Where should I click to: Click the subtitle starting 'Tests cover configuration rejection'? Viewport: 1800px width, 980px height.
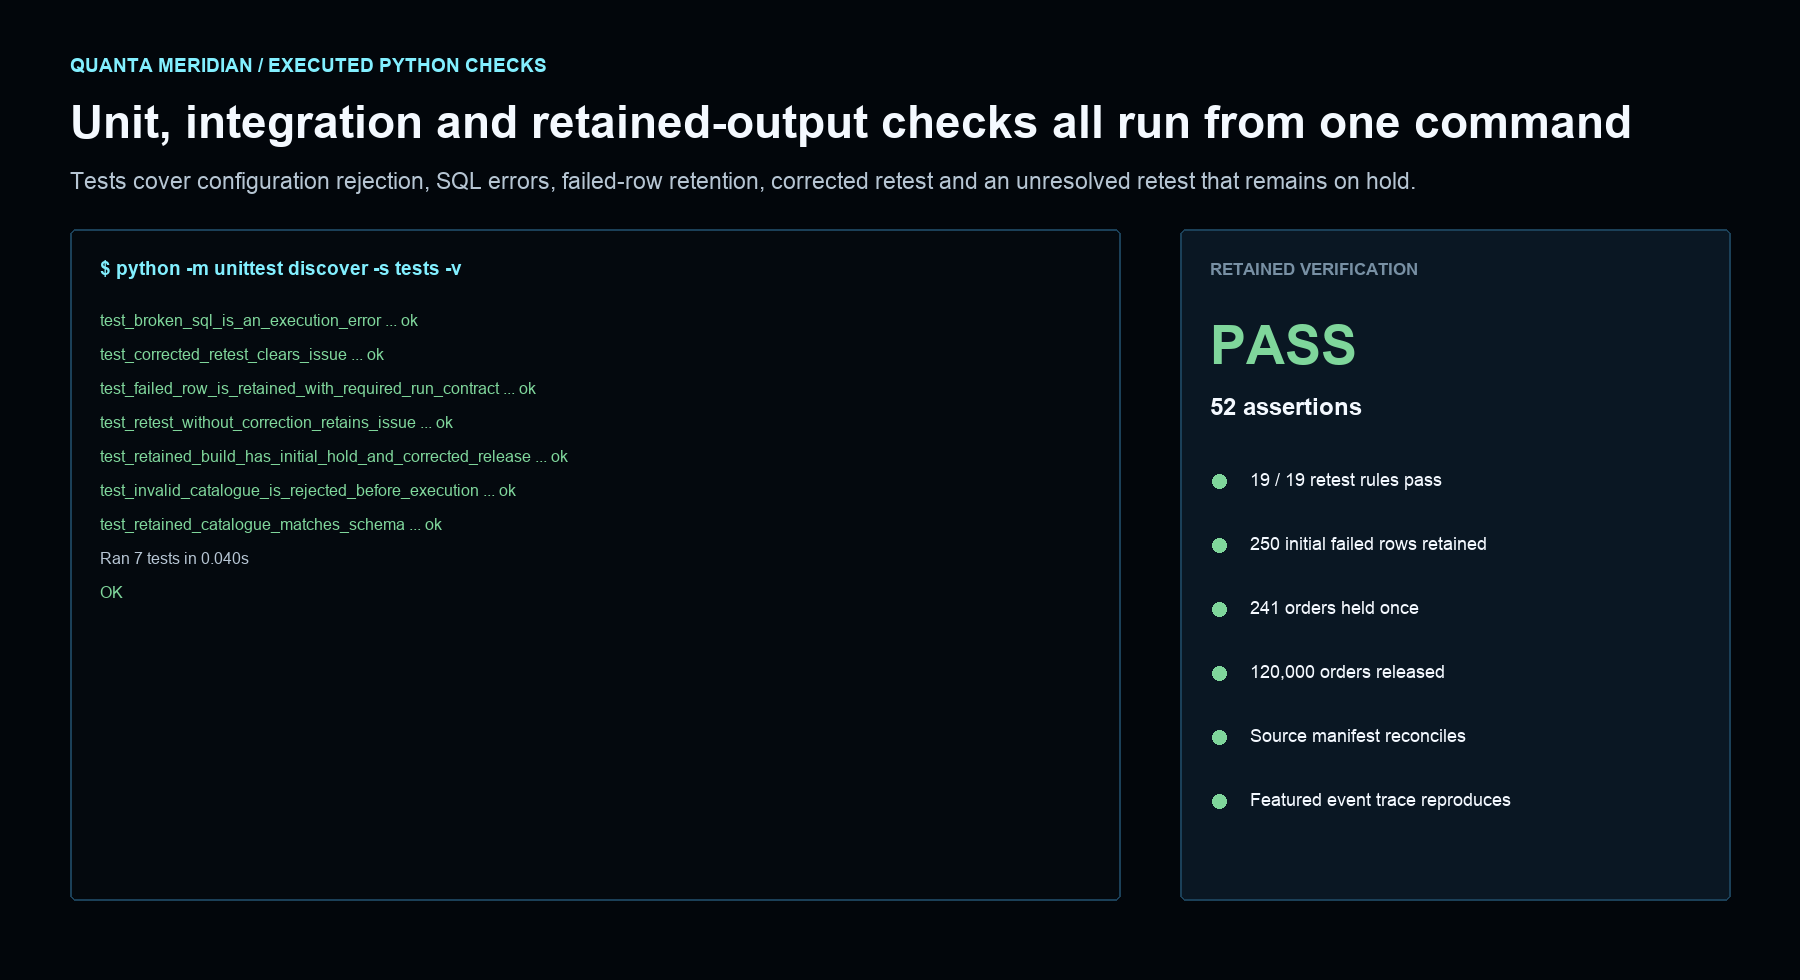pos(743,181)
